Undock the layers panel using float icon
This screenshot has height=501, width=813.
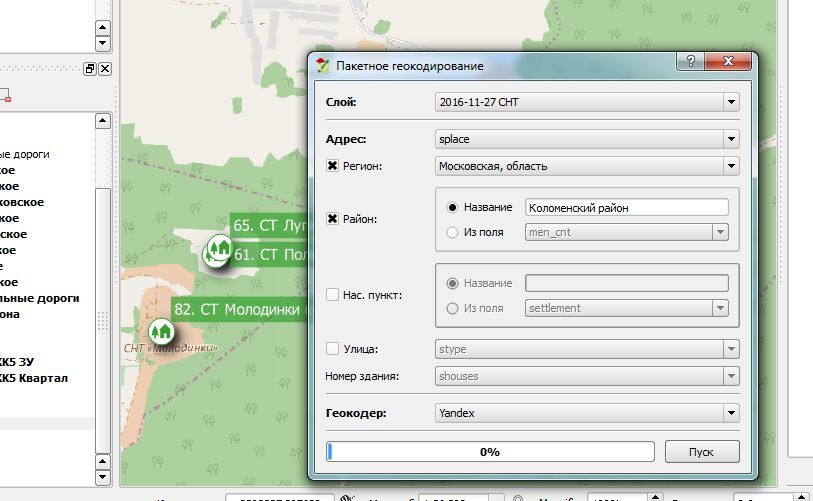(x=90, y=68)
